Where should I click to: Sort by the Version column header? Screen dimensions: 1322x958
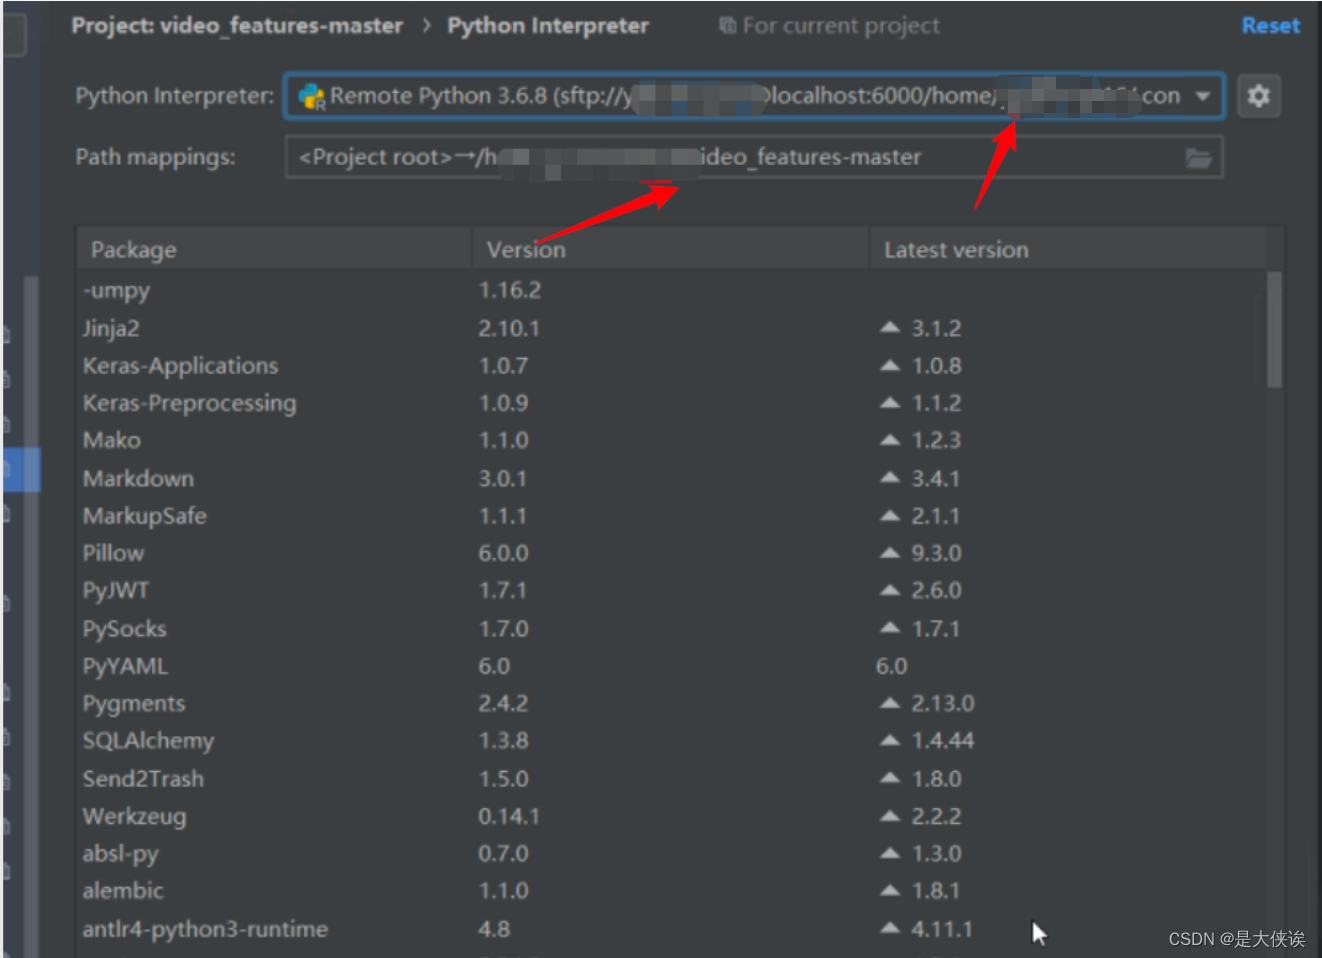coord(670,249)
